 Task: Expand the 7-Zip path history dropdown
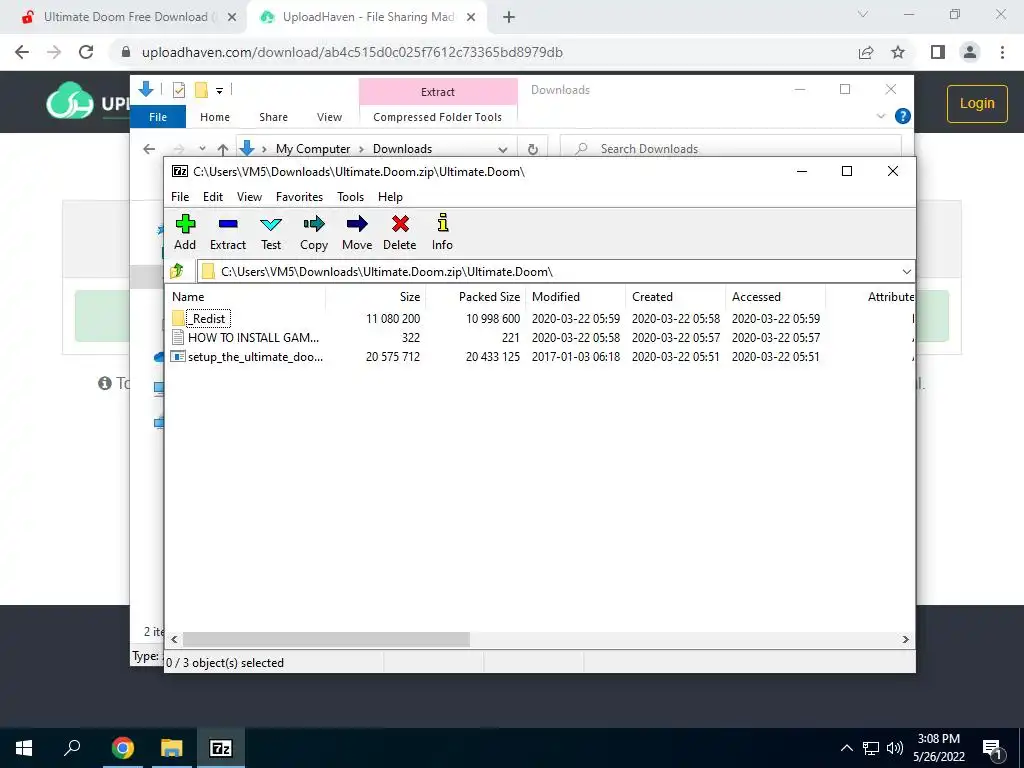click(906, 272)
